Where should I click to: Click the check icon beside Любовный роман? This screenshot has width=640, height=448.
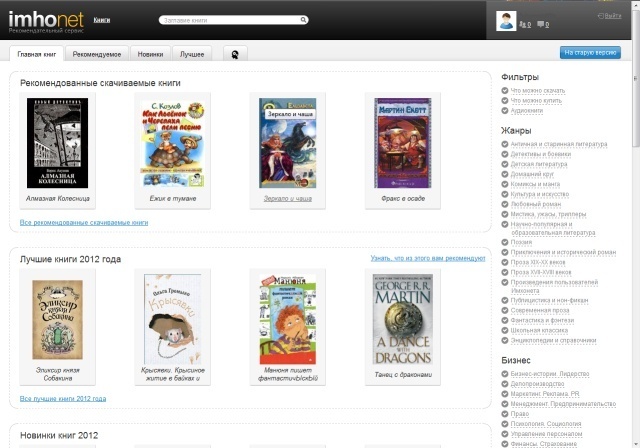(x=505, y=204)
